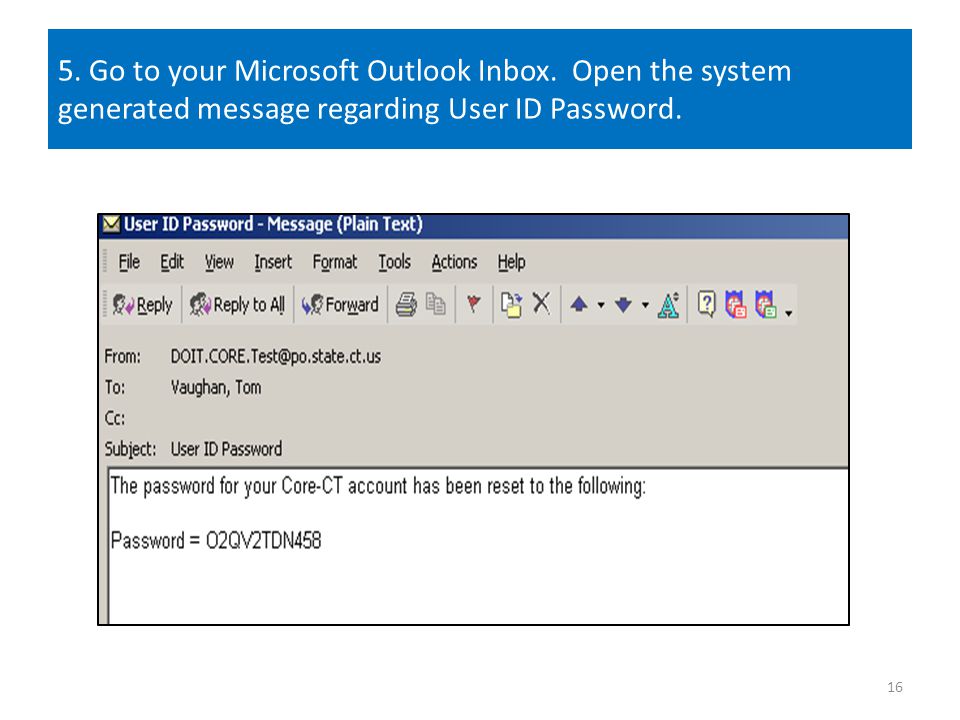Screen dimensions: 960x720
Task: Delete the message with X icon
Action: click(x=541, y=303)
